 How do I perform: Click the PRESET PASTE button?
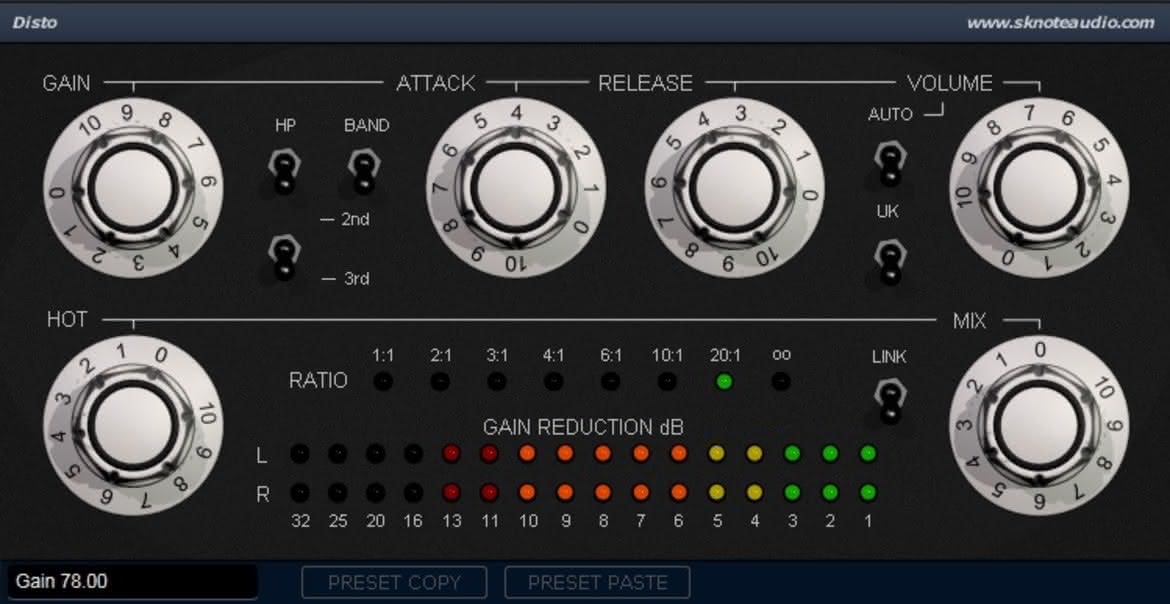(598, 582)
